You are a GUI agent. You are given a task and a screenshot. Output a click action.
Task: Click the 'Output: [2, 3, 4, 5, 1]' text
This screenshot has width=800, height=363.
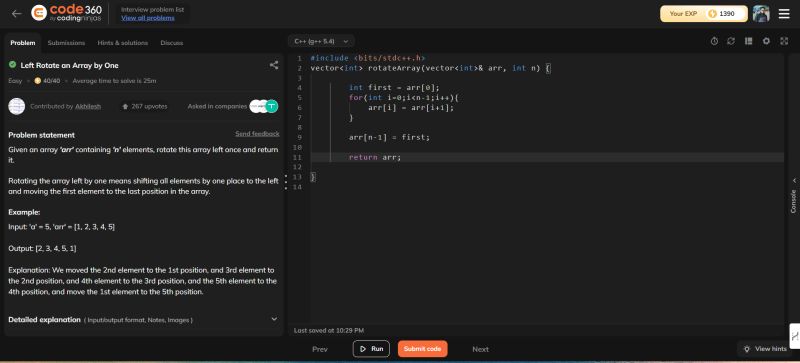(x=42, y=248)
